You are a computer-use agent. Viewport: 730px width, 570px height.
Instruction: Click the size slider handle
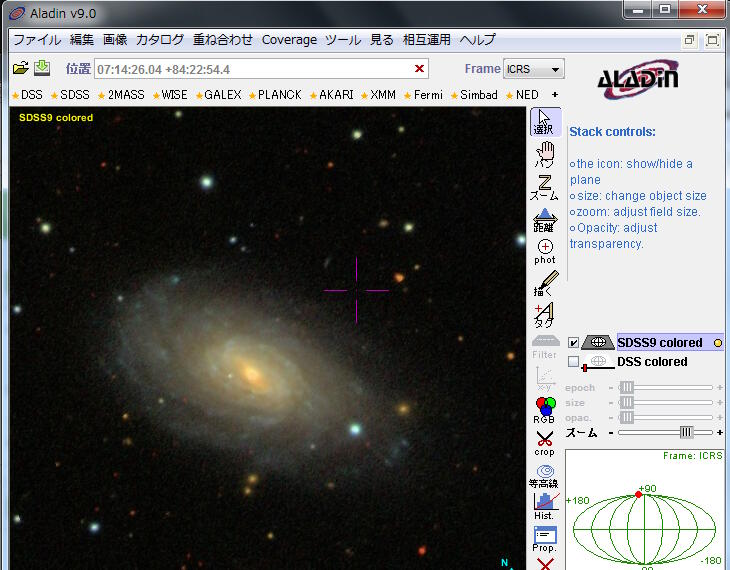pyautogui.click(x=627, y=402)
